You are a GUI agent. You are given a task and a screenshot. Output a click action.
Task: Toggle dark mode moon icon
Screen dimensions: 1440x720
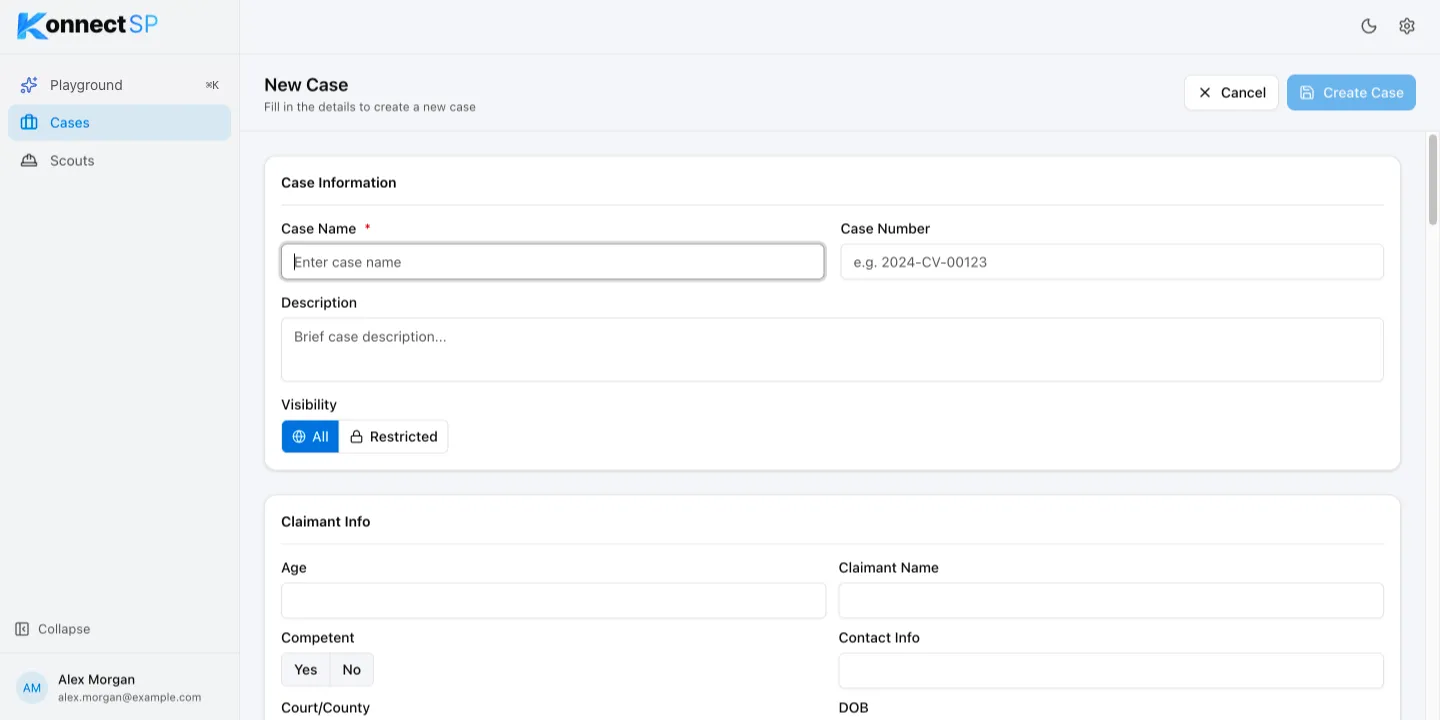(x=1369, y=26)
